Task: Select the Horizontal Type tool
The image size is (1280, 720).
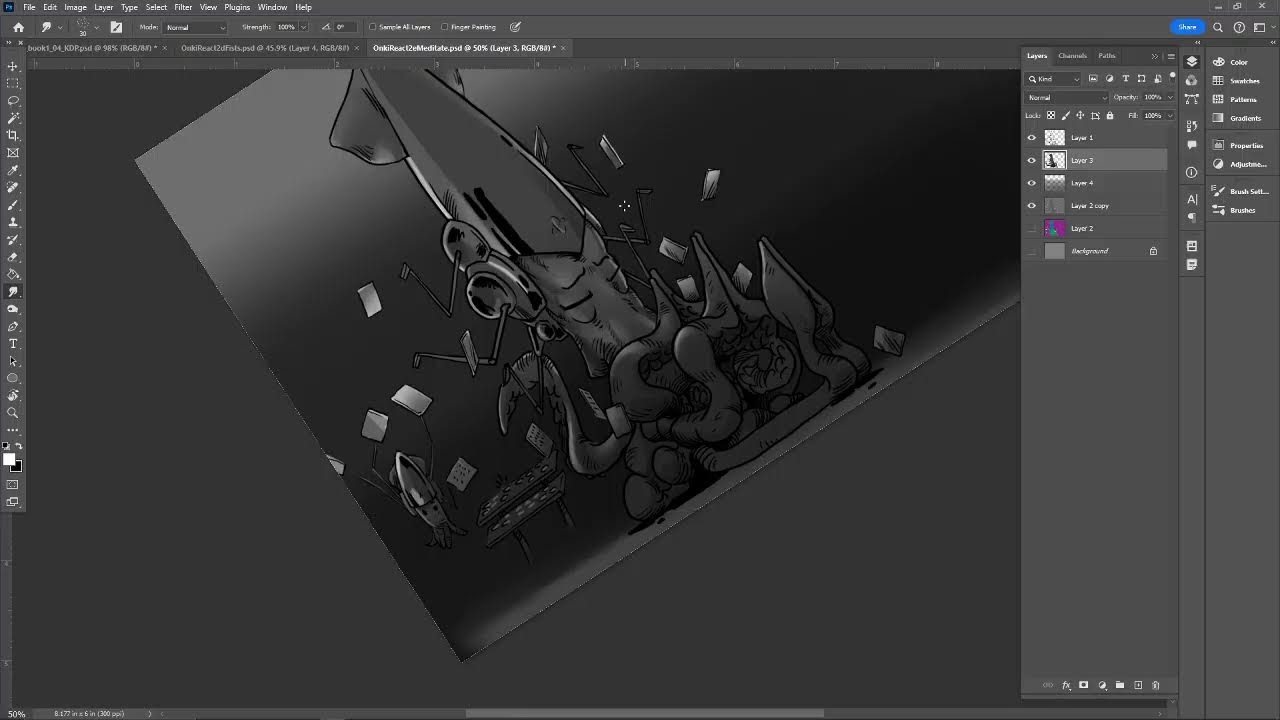Action: coord(13,344)
